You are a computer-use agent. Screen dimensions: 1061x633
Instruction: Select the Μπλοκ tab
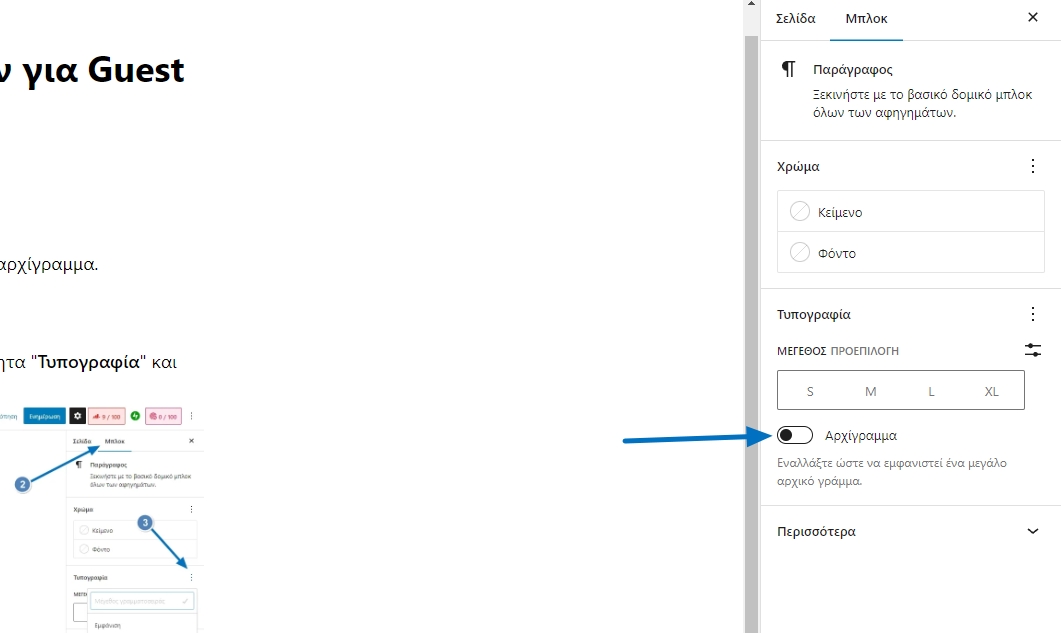(x=866, y=18)
